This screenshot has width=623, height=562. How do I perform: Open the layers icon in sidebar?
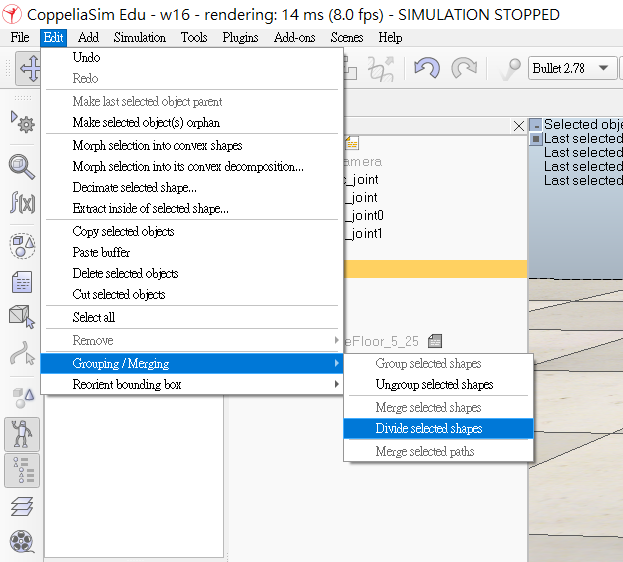[22, 507]
